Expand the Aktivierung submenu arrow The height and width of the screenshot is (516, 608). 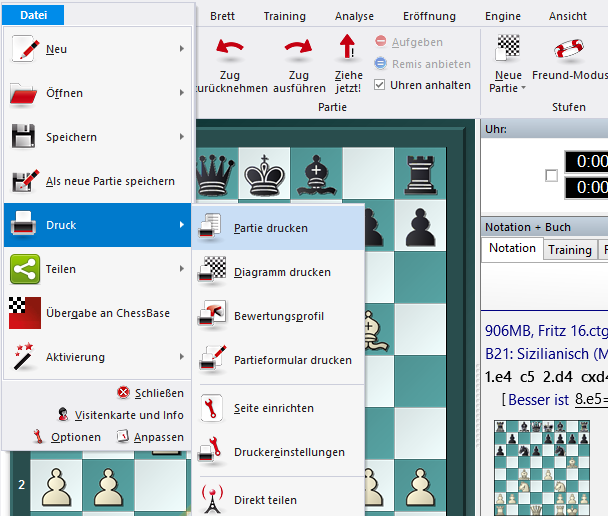pyautogui.click(x=181, y=357)
